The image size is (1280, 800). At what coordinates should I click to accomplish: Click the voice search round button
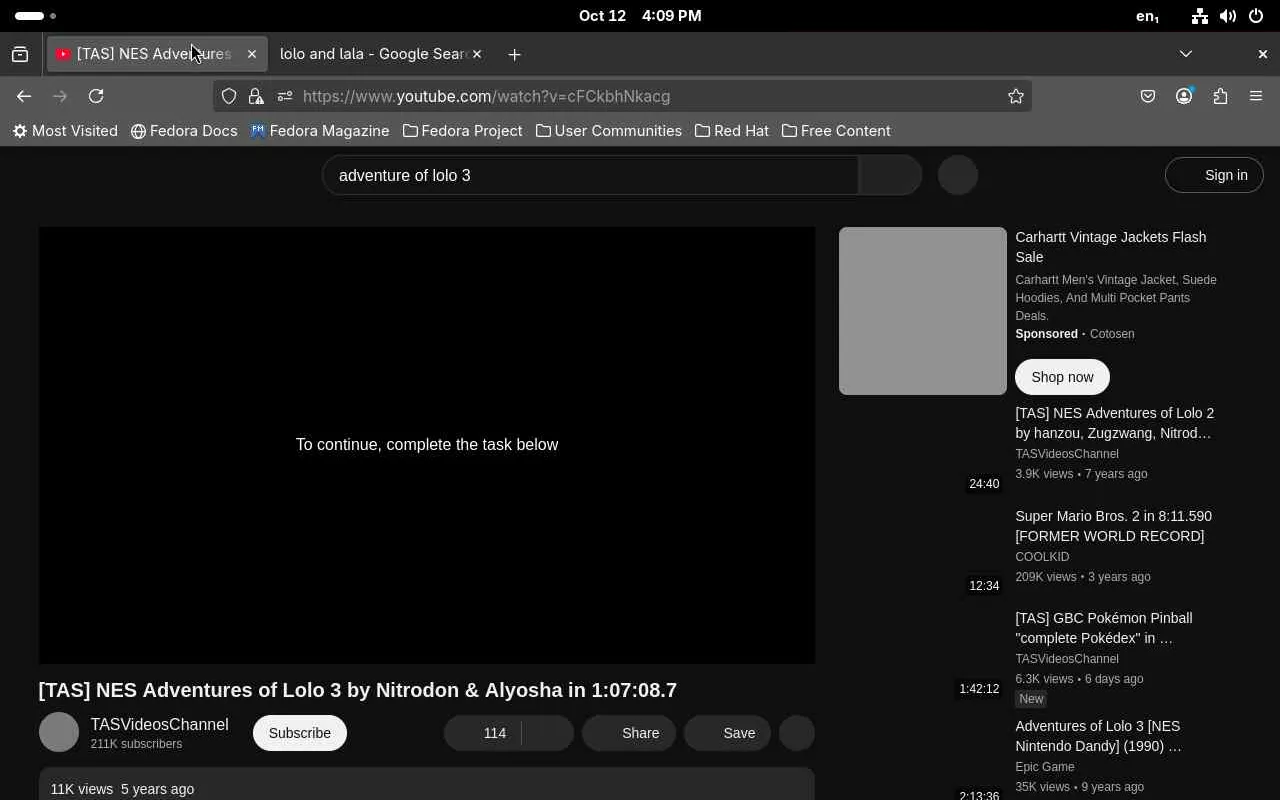tap(958, 175)
